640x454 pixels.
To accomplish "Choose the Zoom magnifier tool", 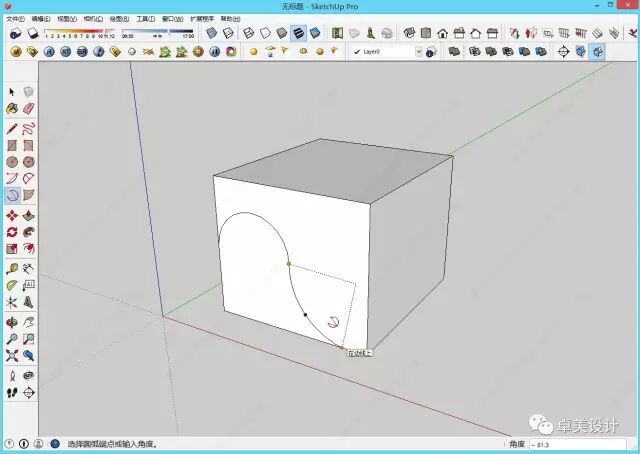I will (12, 339).
